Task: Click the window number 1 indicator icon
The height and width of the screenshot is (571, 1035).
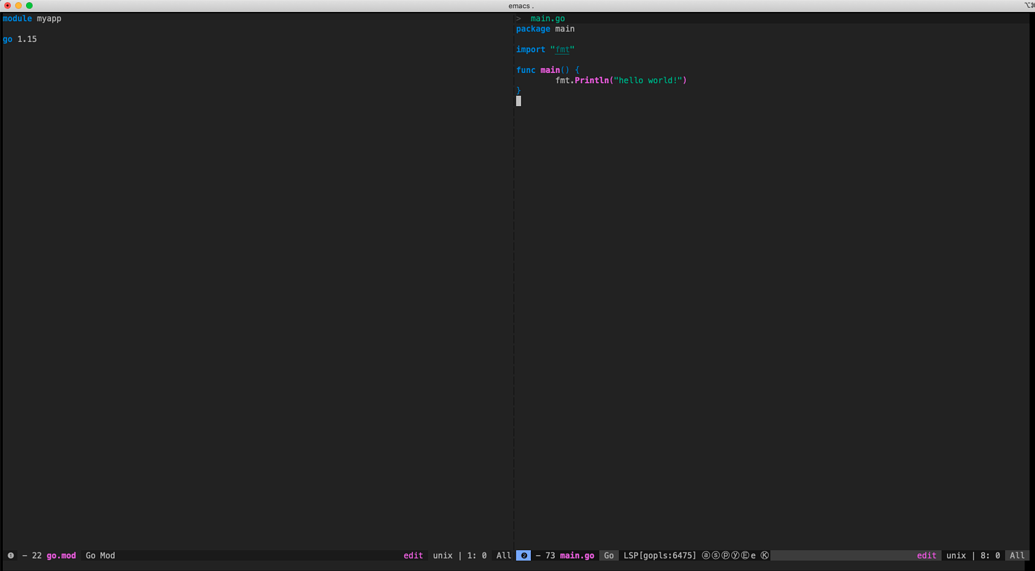Action: pos(11,556)
